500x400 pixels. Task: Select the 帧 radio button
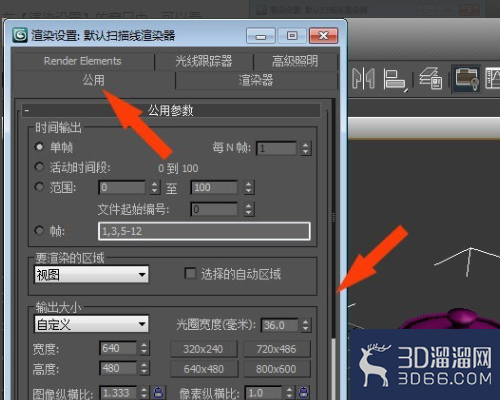click(x=39, y=230)
